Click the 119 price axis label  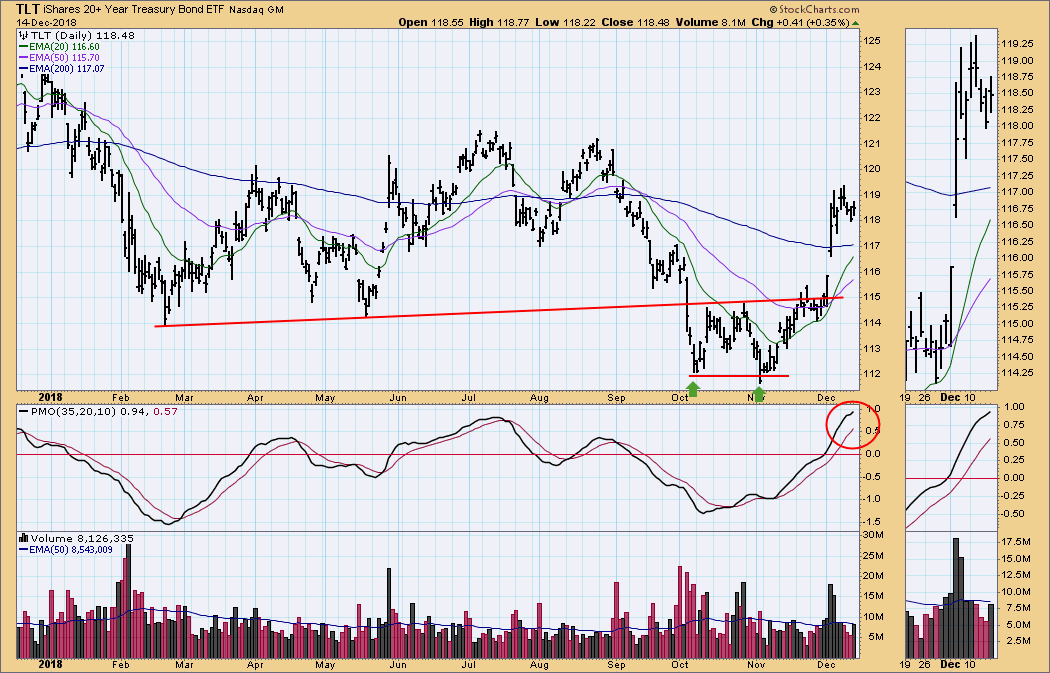(871, 195)
